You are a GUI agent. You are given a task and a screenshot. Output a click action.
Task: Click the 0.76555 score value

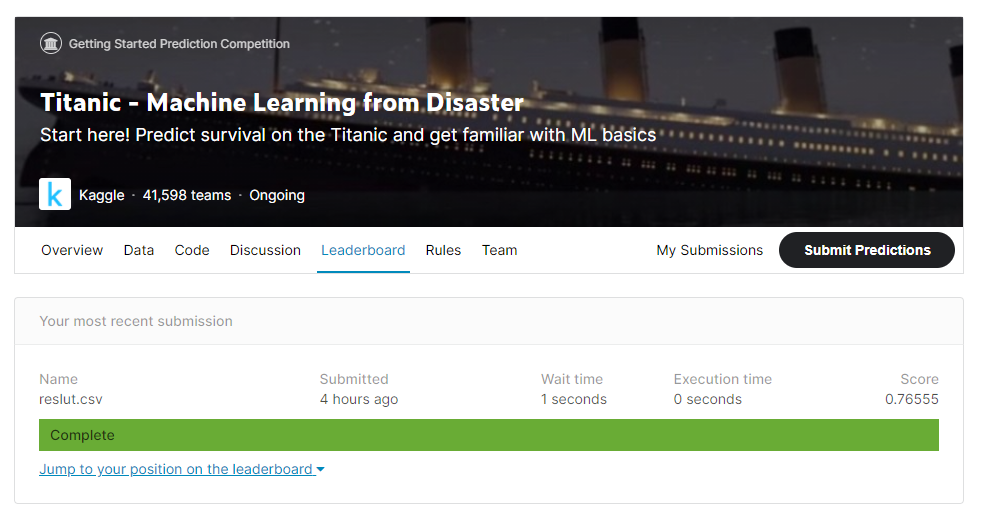click(912, 399)
